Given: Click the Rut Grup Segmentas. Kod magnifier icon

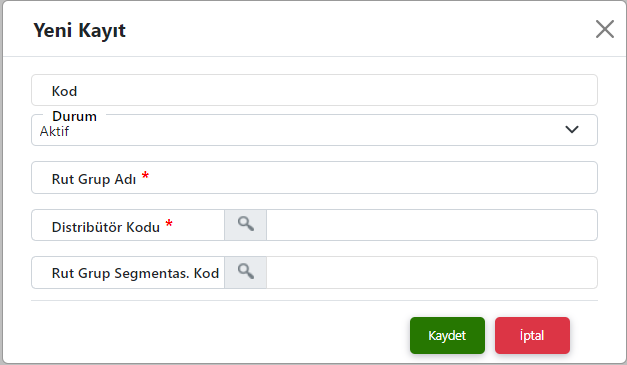Looking at the screenshot, I should [246, 272].
